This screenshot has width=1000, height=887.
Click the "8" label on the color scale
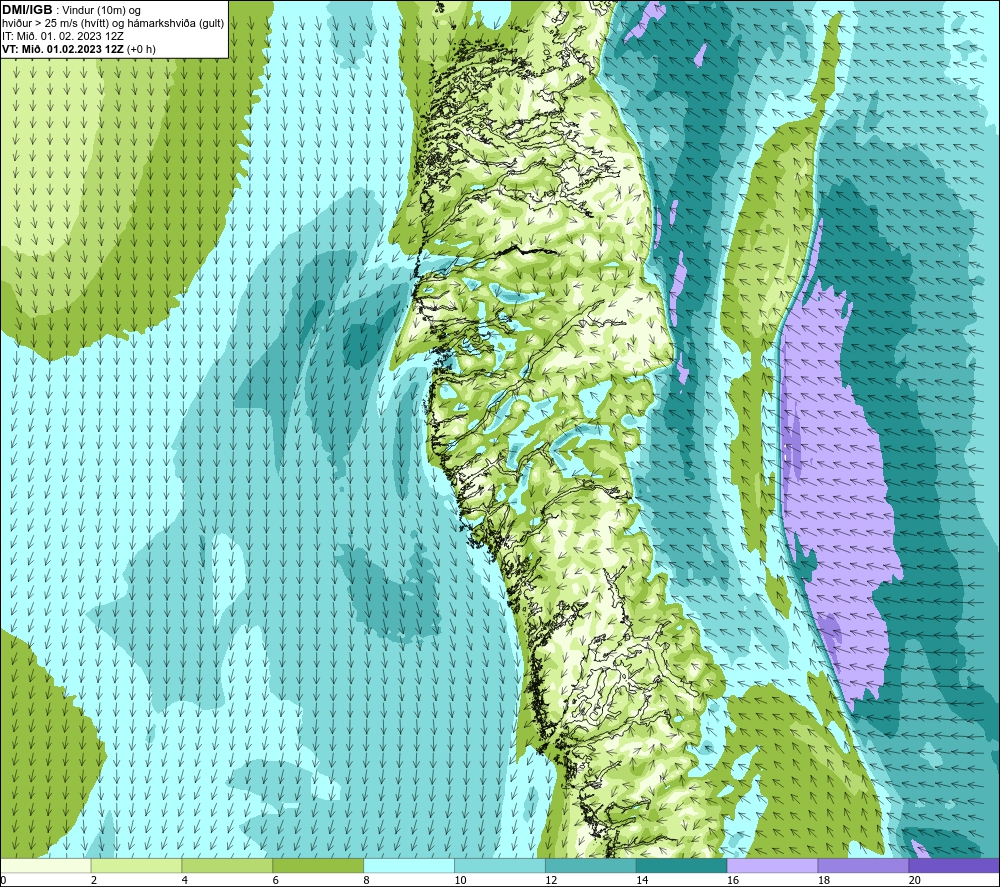367,880
